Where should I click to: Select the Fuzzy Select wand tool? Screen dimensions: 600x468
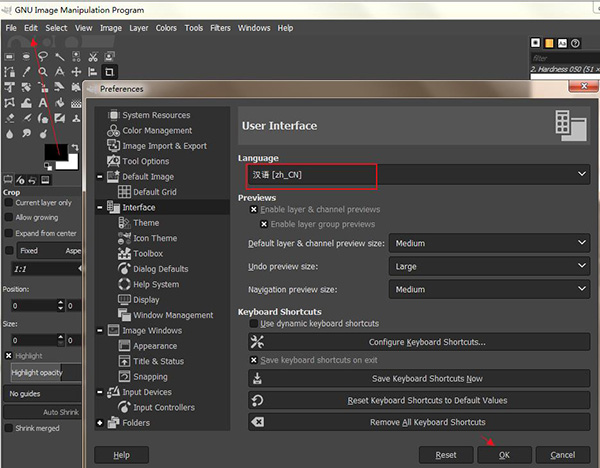(60, 57)
